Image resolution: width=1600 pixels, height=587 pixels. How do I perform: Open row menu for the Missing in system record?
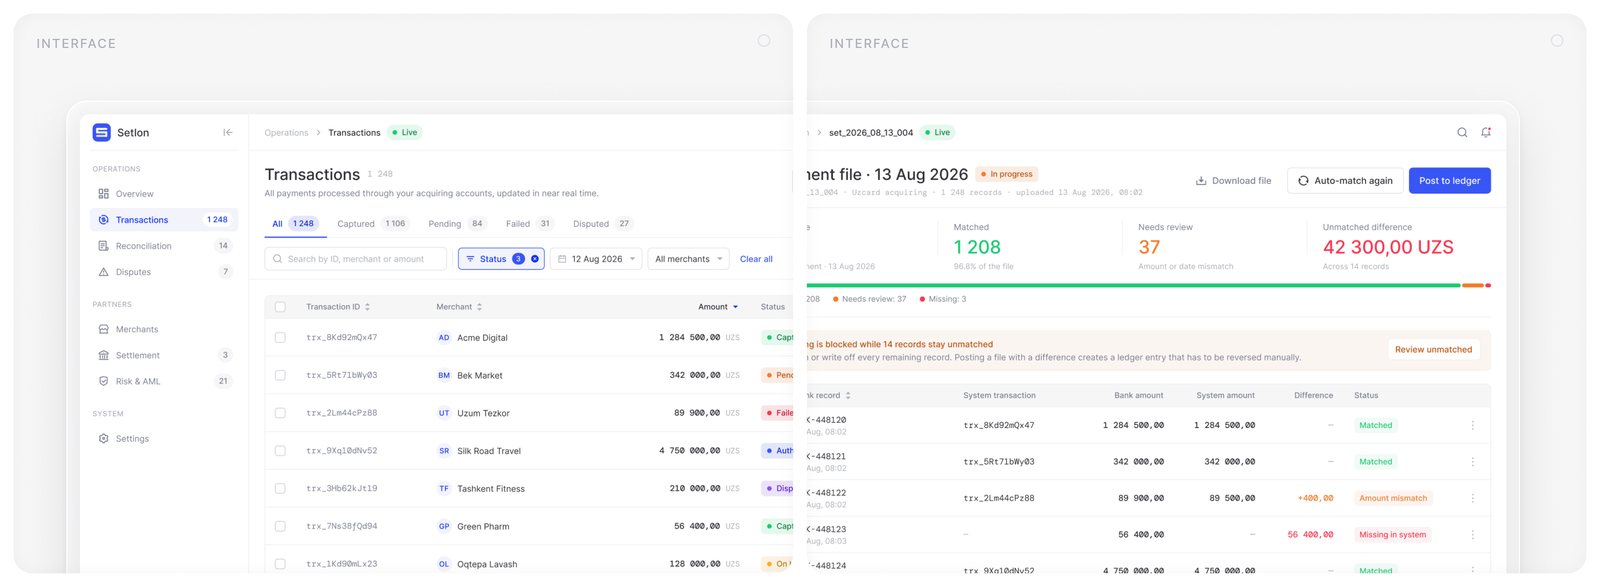pyautogui.click(x=1473, y=535)
